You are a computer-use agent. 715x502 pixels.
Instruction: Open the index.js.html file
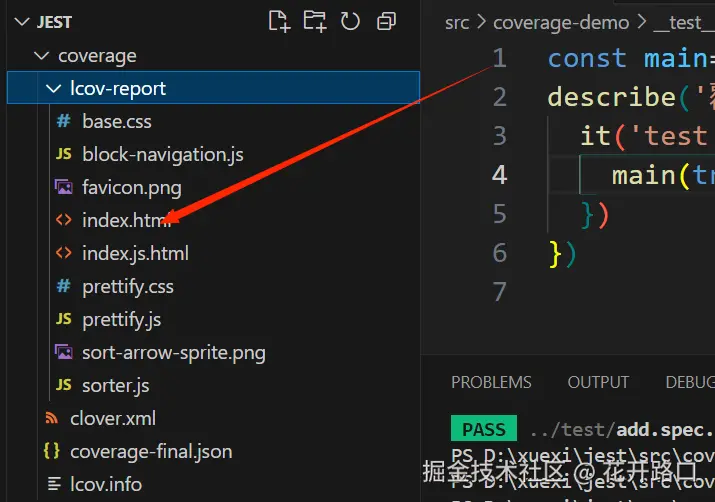(135, 254)
